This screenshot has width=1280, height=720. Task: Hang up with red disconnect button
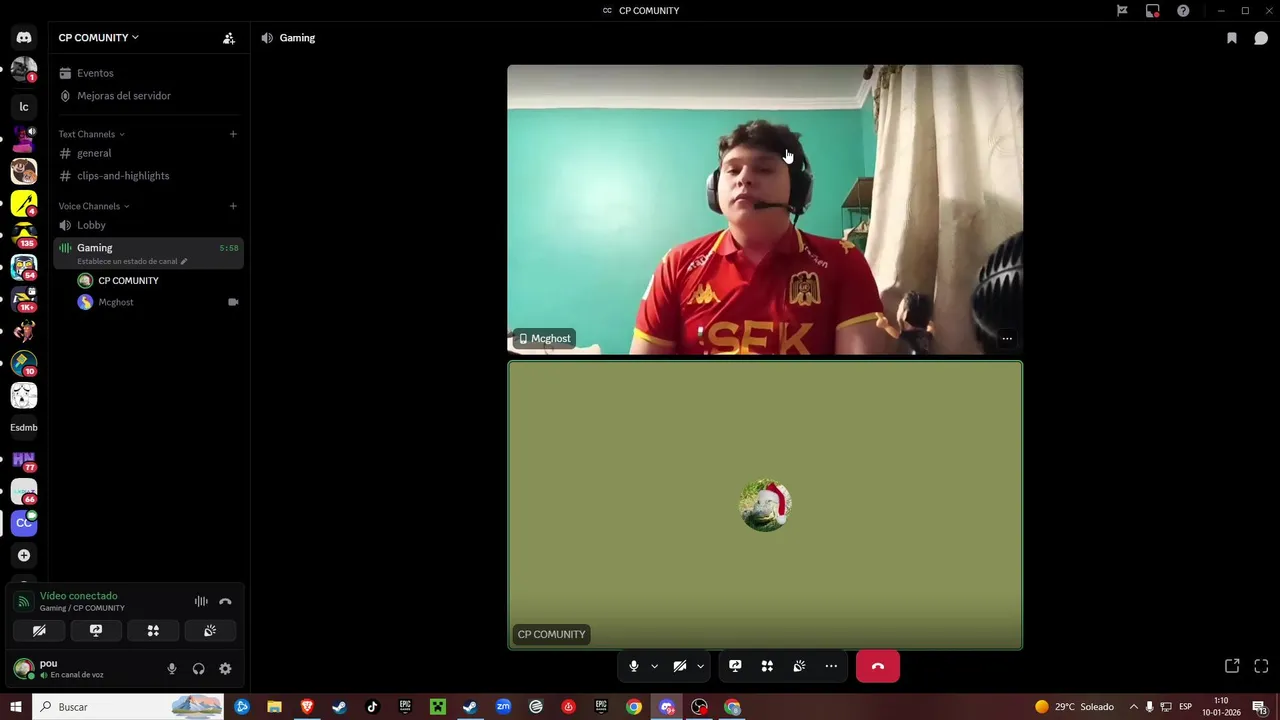click(878, 666)
